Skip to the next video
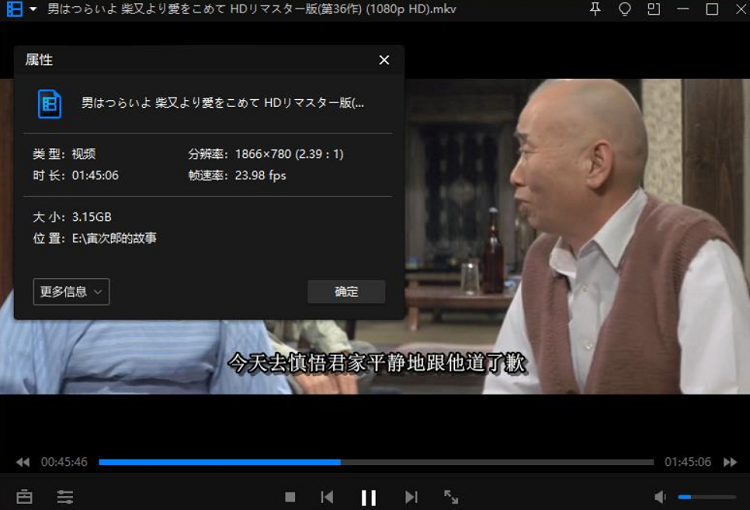750x510 pixels. pos(411,497)
